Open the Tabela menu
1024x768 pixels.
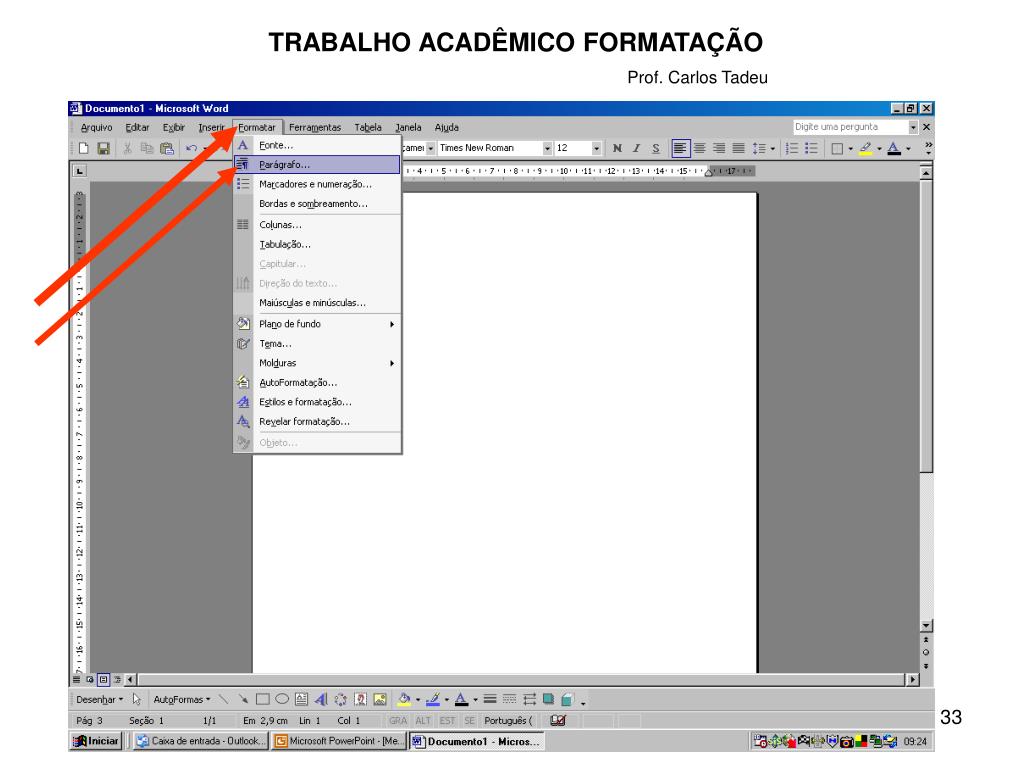pyautogui.click(x=368, y=127)
